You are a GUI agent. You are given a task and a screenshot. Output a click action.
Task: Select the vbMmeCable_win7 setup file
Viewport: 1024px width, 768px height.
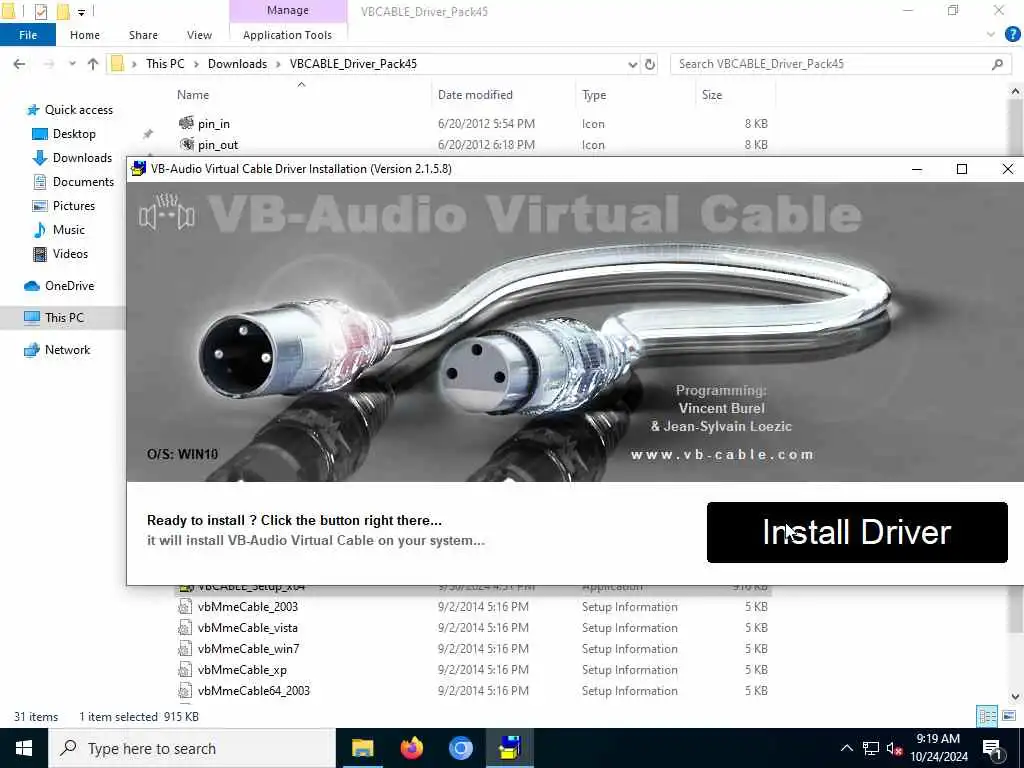(x=248, y=648)
